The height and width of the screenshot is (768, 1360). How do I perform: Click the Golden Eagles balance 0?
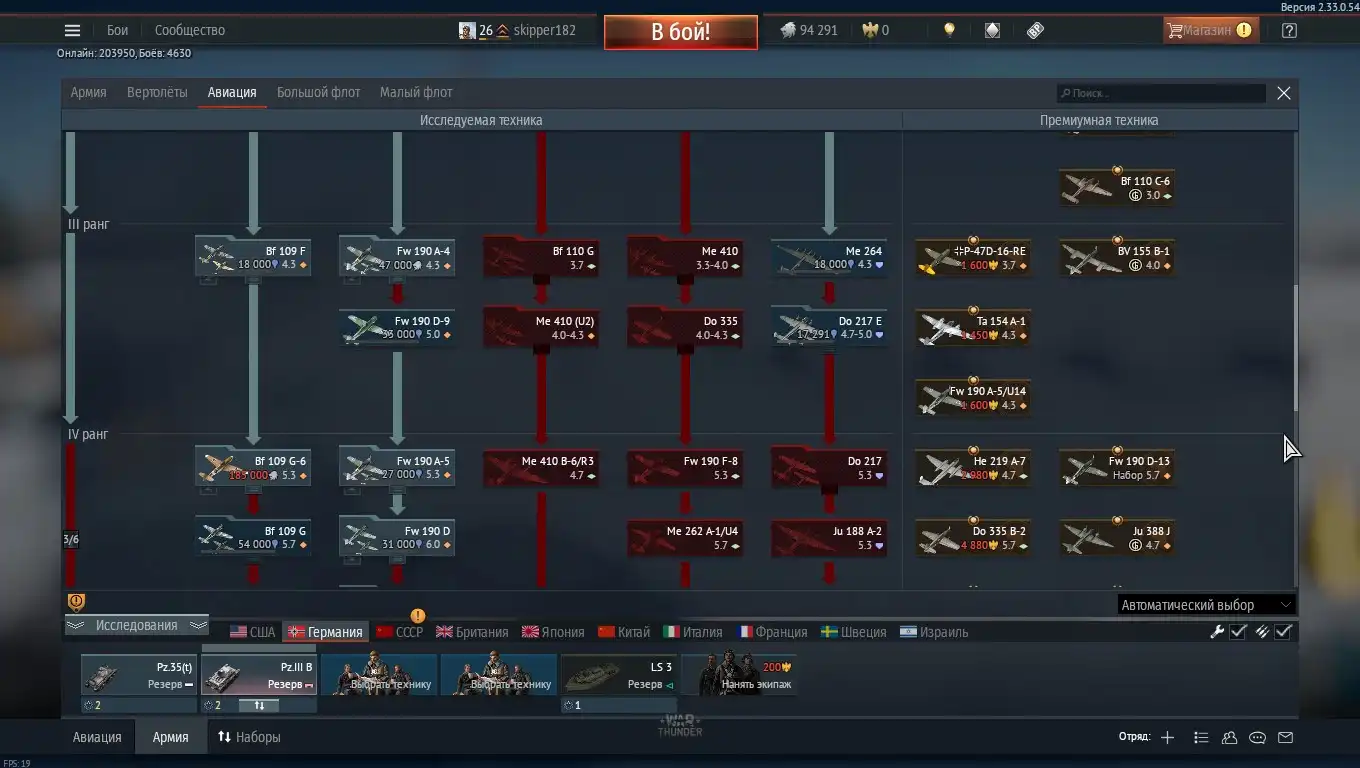click(875, 30)
